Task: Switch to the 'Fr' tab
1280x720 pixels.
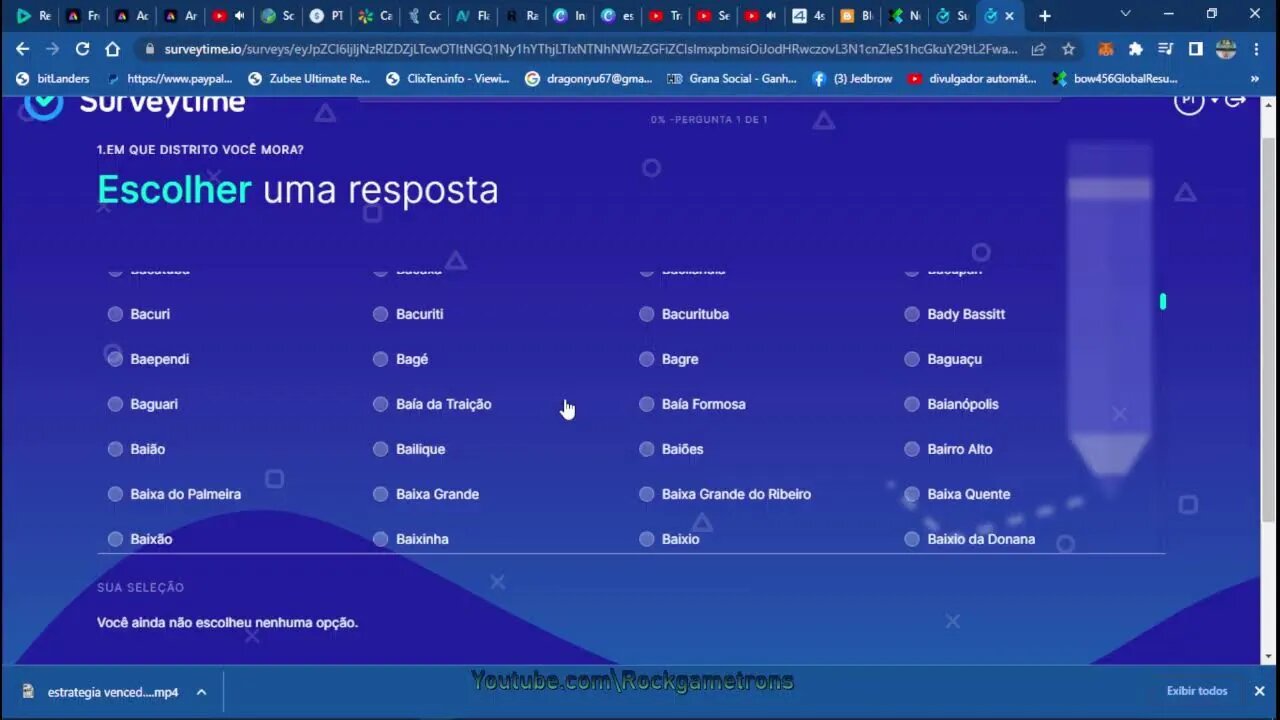Action: point(82,16)
